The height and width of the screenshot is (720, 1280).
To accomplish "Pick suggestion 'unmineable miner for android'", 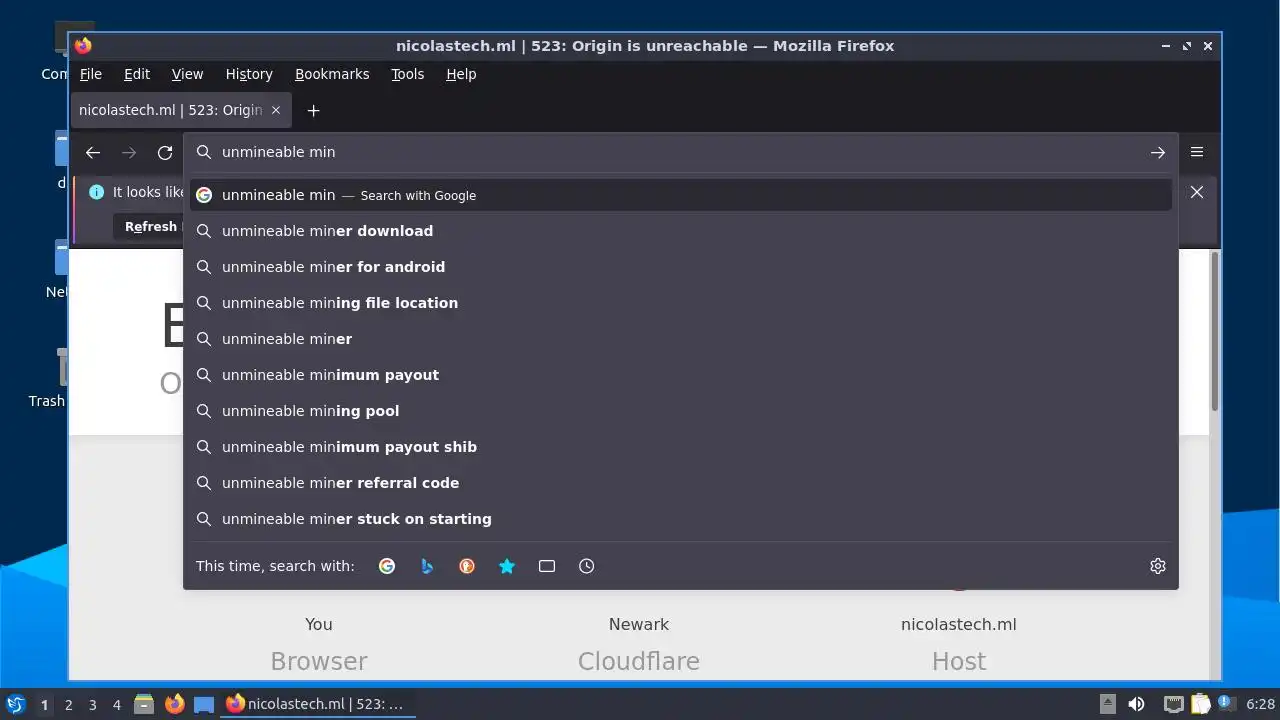I will (680, 267).
